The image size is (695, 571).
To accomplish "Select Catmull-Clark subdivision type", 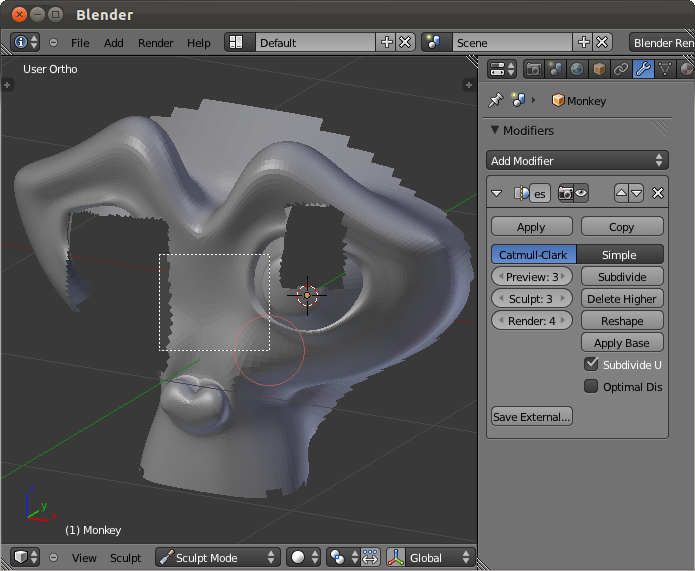I will pyautogui.click(x=533, y=254).
